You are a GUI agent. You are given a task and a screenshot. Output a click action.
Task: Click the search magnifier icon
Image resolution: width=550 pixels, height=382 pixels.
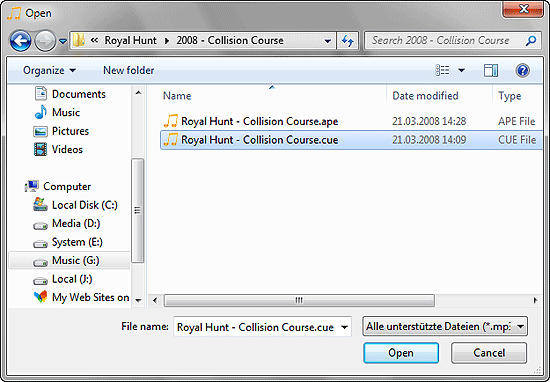point(531,41)
